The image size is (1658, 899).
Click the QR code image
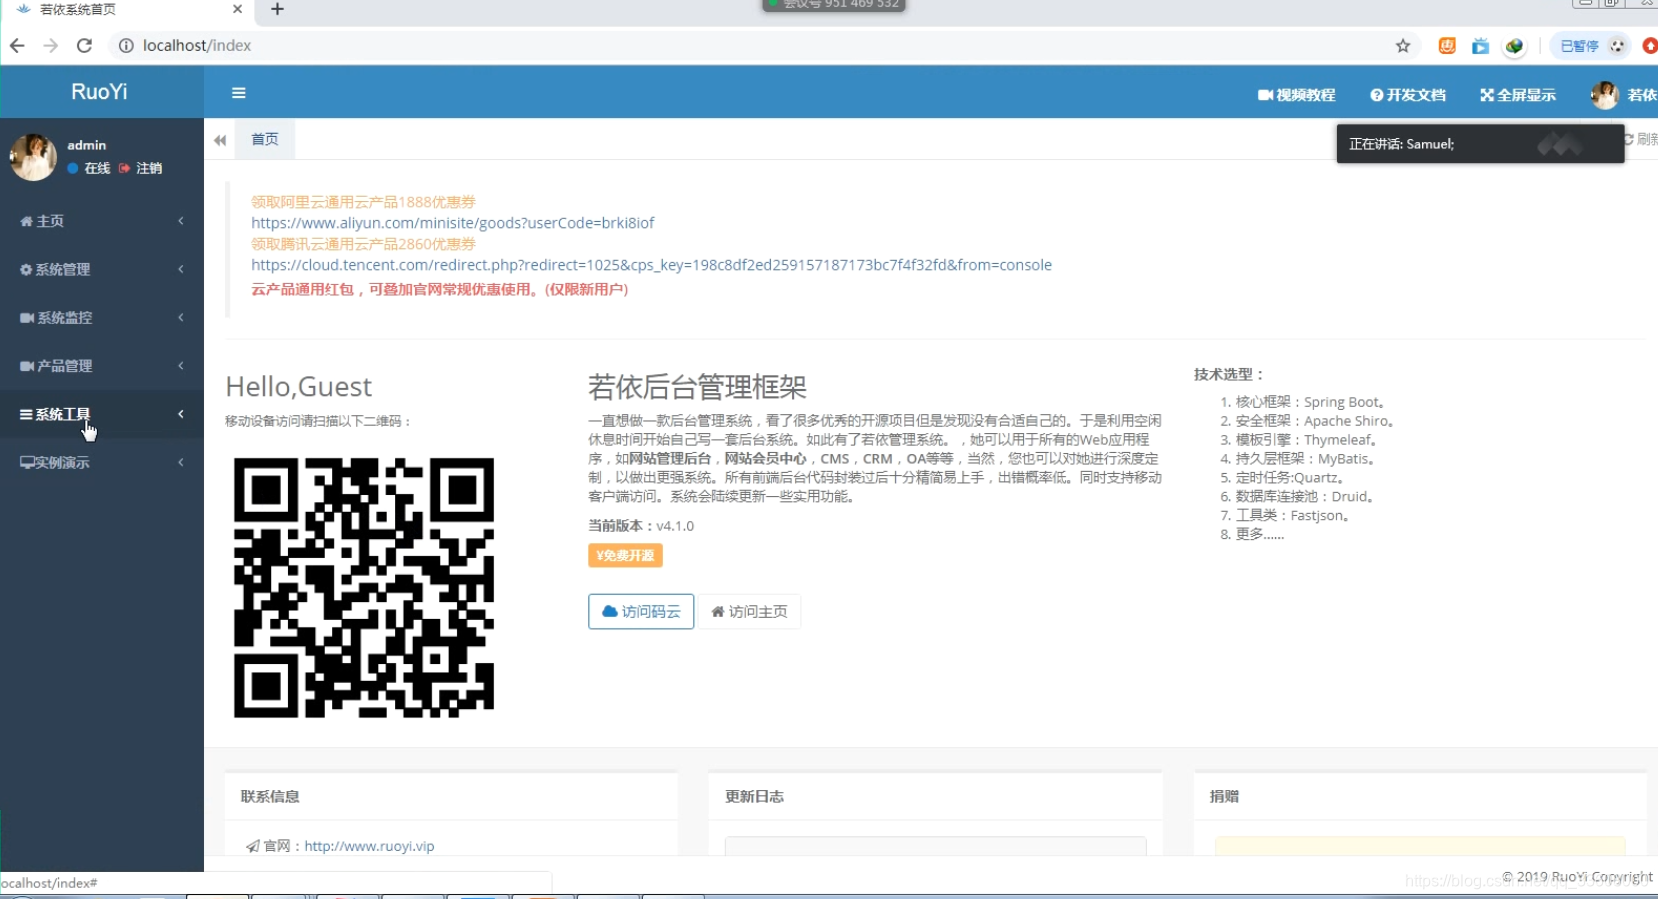pos(364,588)
